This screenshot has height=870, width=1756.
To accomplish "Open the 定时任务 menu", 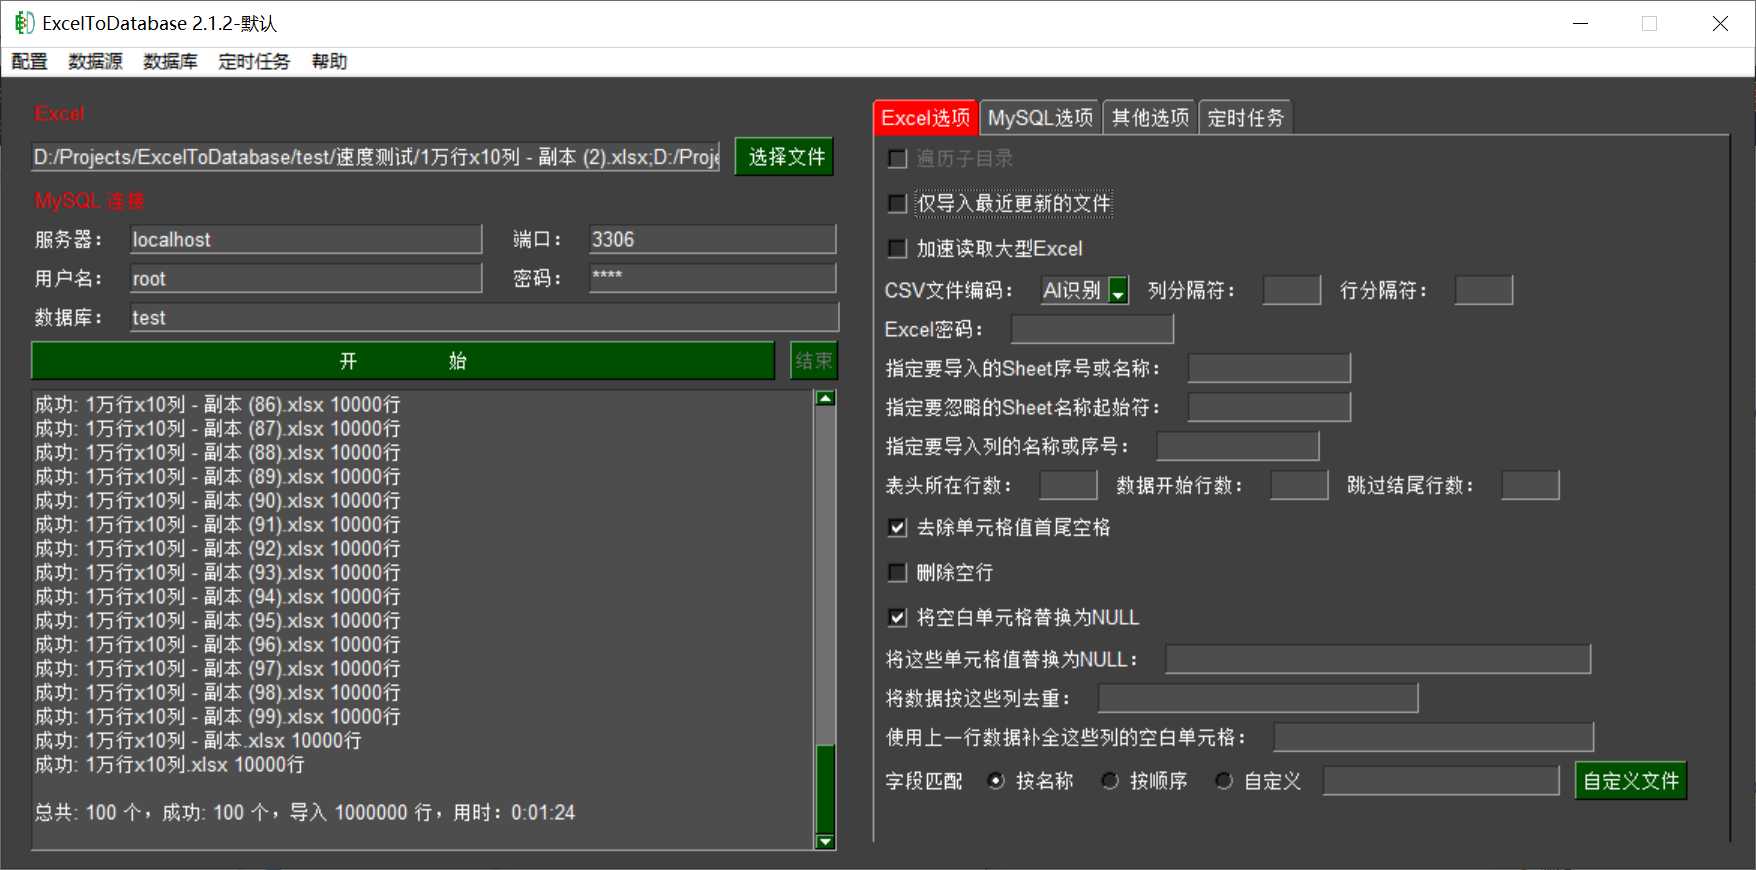I will (x=254, y=62).
